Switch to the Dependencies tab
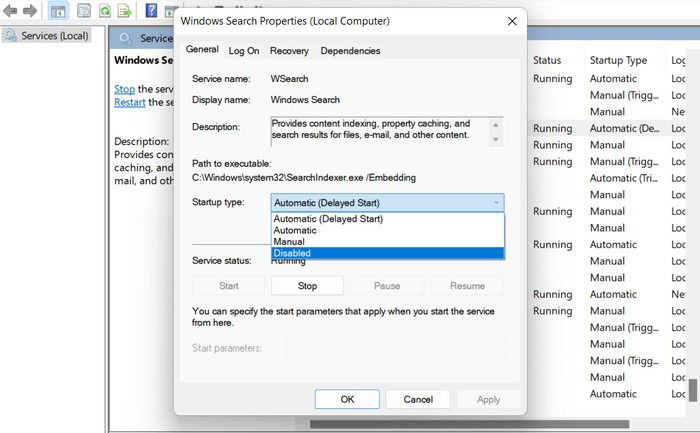The height and width of the screenshot is (433, 700). point(350,51)
